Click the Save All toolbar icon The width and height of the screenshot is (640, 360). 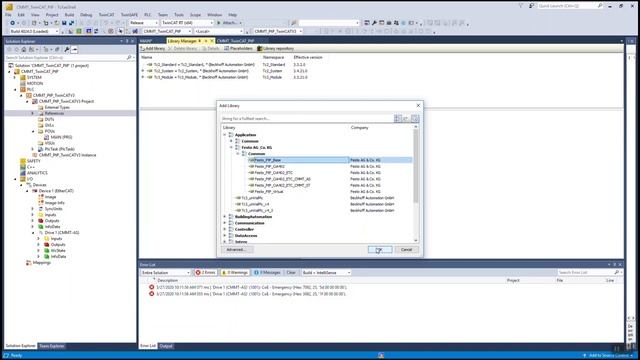coord(71,23)
